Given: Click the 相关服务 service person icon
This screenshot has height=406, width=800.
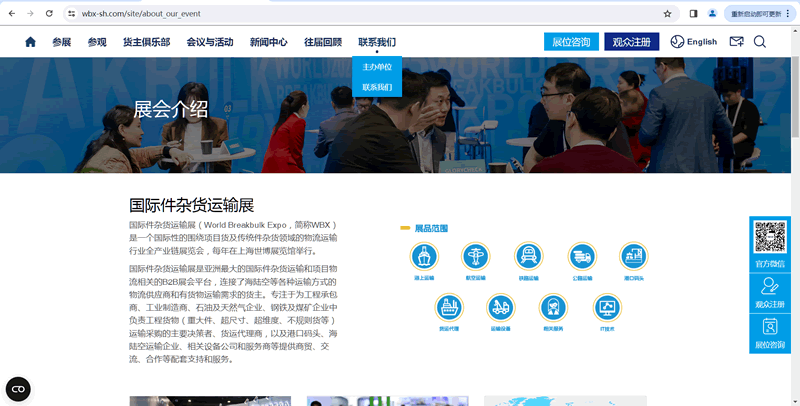Looking at the screenshot, I should (553, 307).
